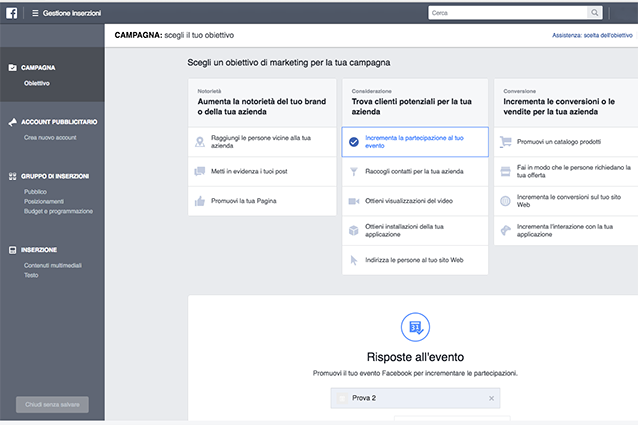This screenshot has width=638, height=425.
Task: Remove the Prova 2 event selection
Action: point(492,399)
